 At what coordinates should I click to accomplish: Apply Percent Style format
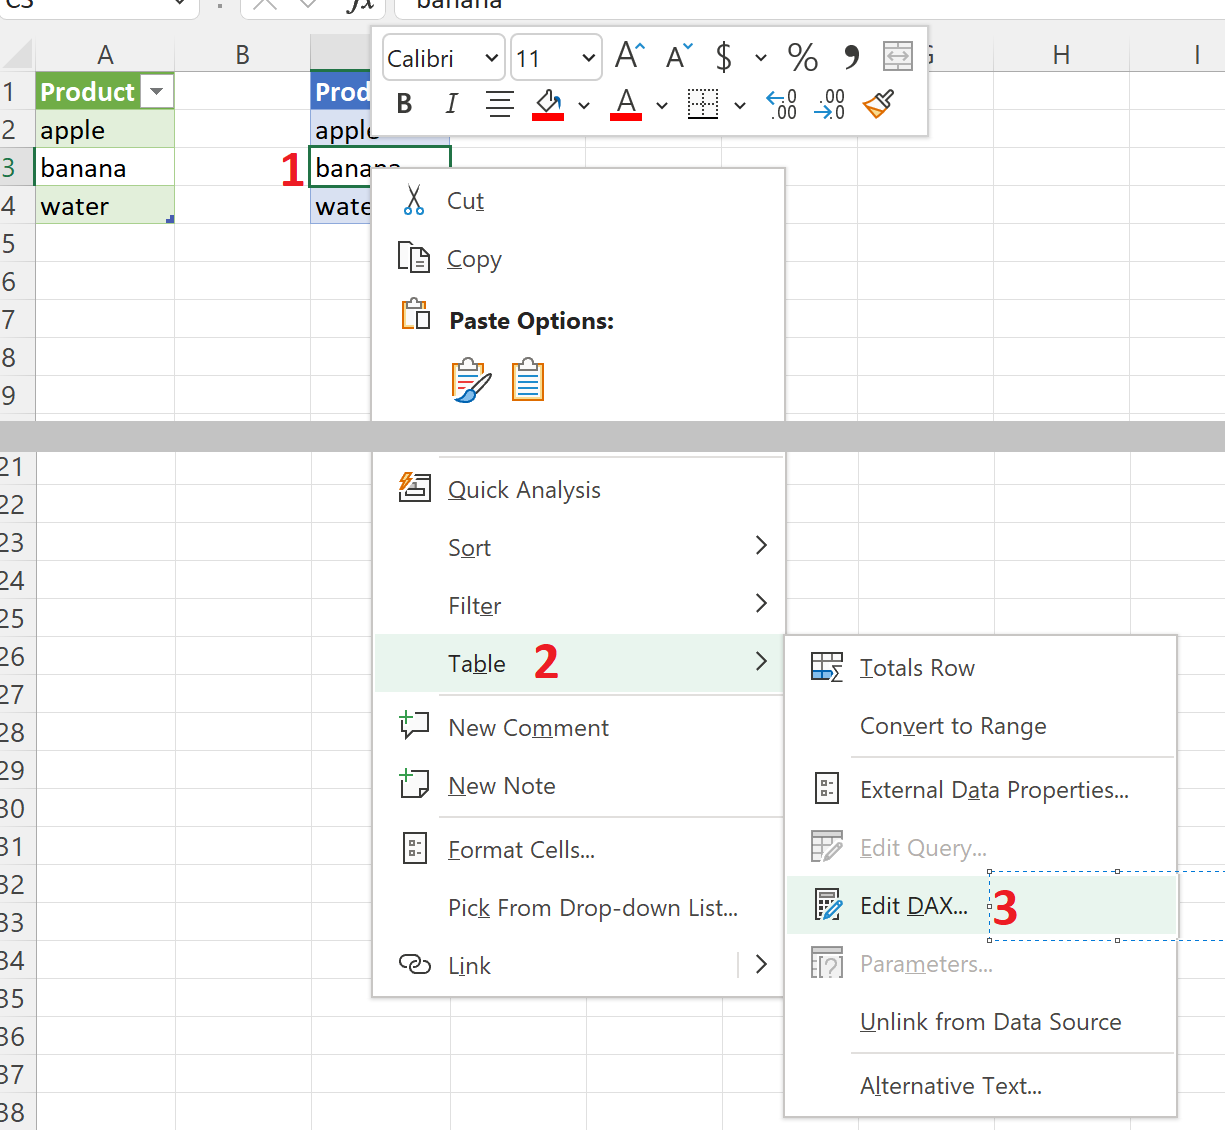click(x=802, y=57)
